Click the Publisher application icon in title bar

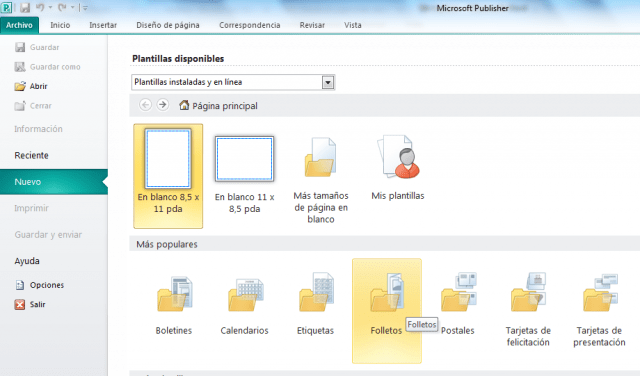pos(7,7)
